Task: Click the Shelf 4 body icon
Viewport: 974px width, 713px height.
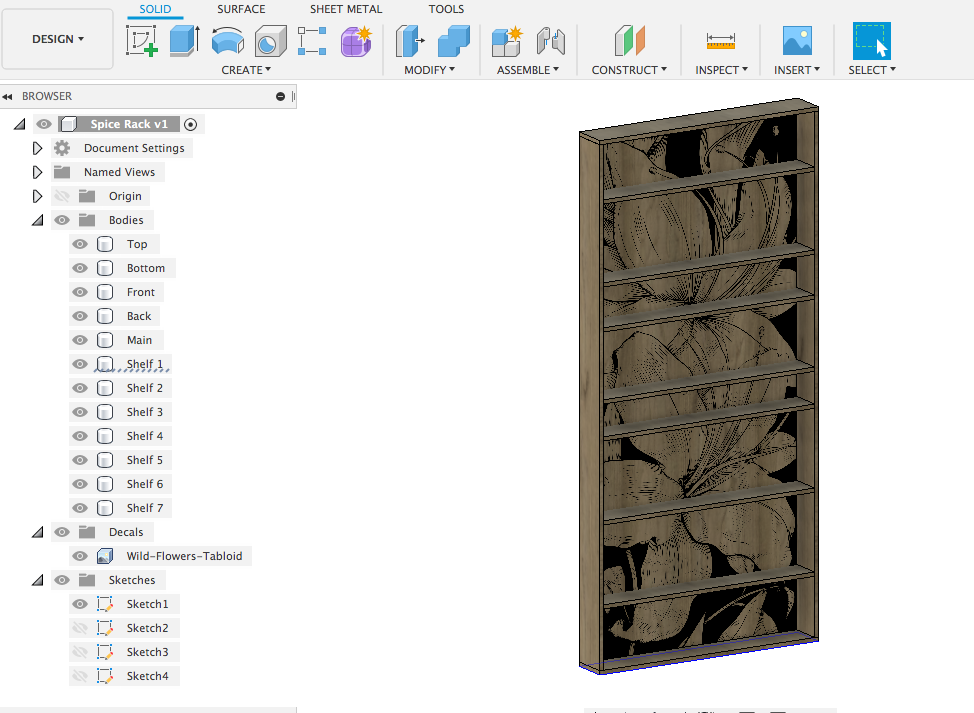Action: [x=105, y=436]
